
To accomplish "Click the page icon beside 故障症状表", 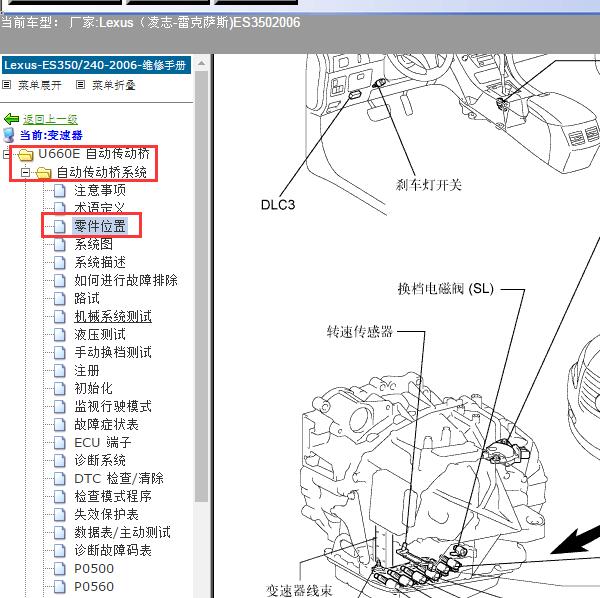I will pyautogui.click(x=60, y=424).
